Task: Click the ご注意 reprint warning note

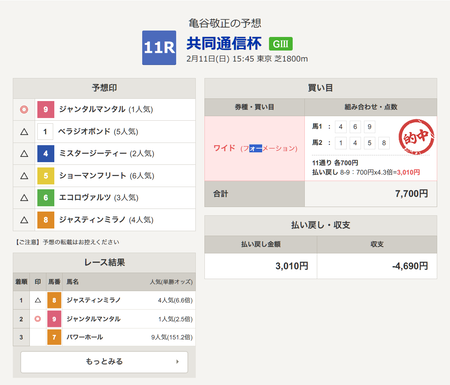Action: click(67, 242)
